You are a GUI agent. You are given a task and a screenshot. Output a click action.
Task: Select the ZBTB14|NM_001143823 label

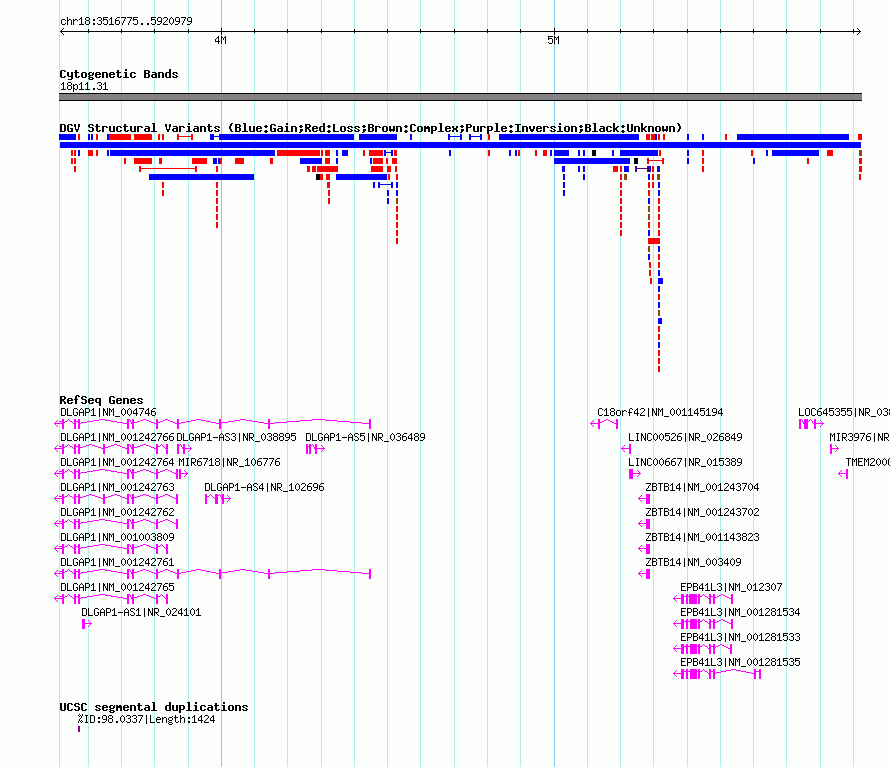[x=702, y=537]
